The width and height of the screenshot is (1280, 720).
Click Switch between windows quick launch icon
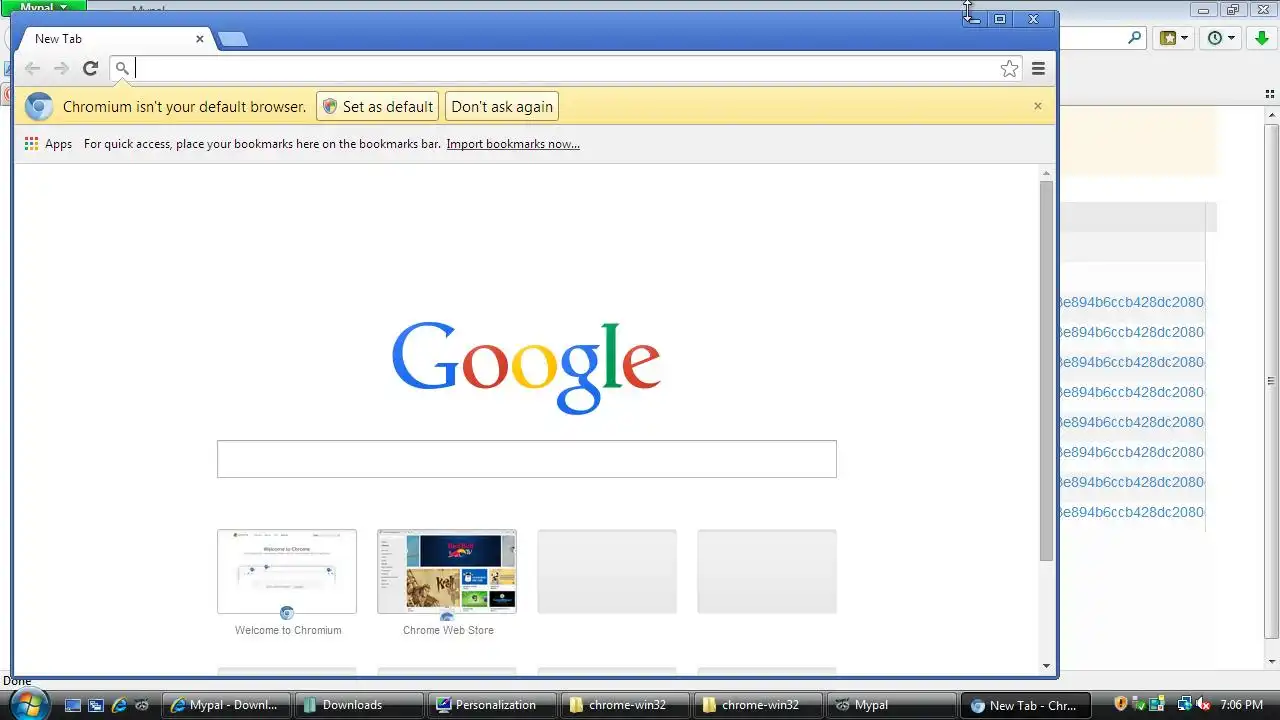coord(96,705)
